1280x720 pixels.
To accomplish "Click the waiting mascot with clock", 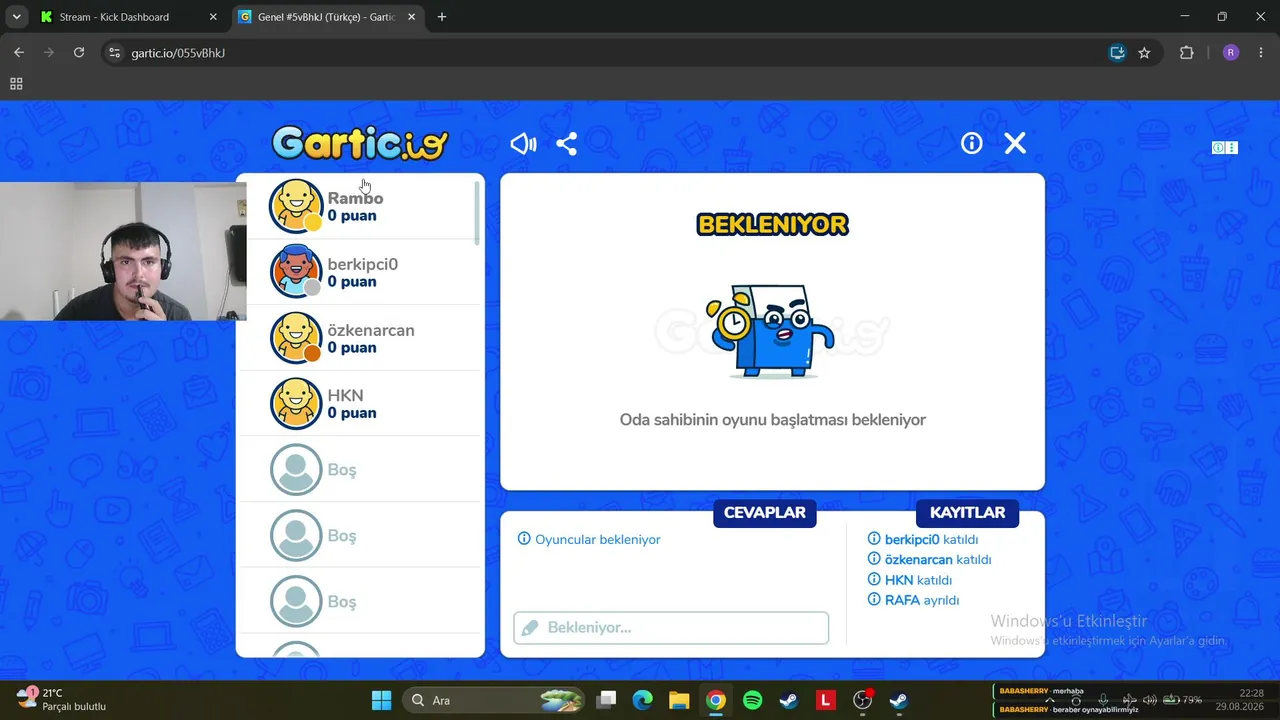I will (x=769, y=331).
